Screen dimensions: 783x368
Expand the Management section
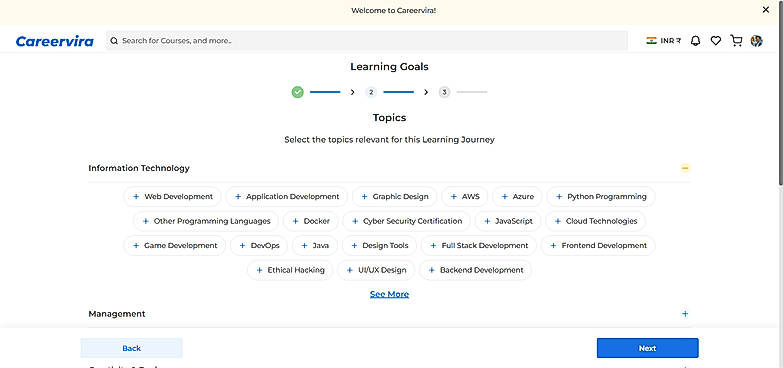[685, 314]
